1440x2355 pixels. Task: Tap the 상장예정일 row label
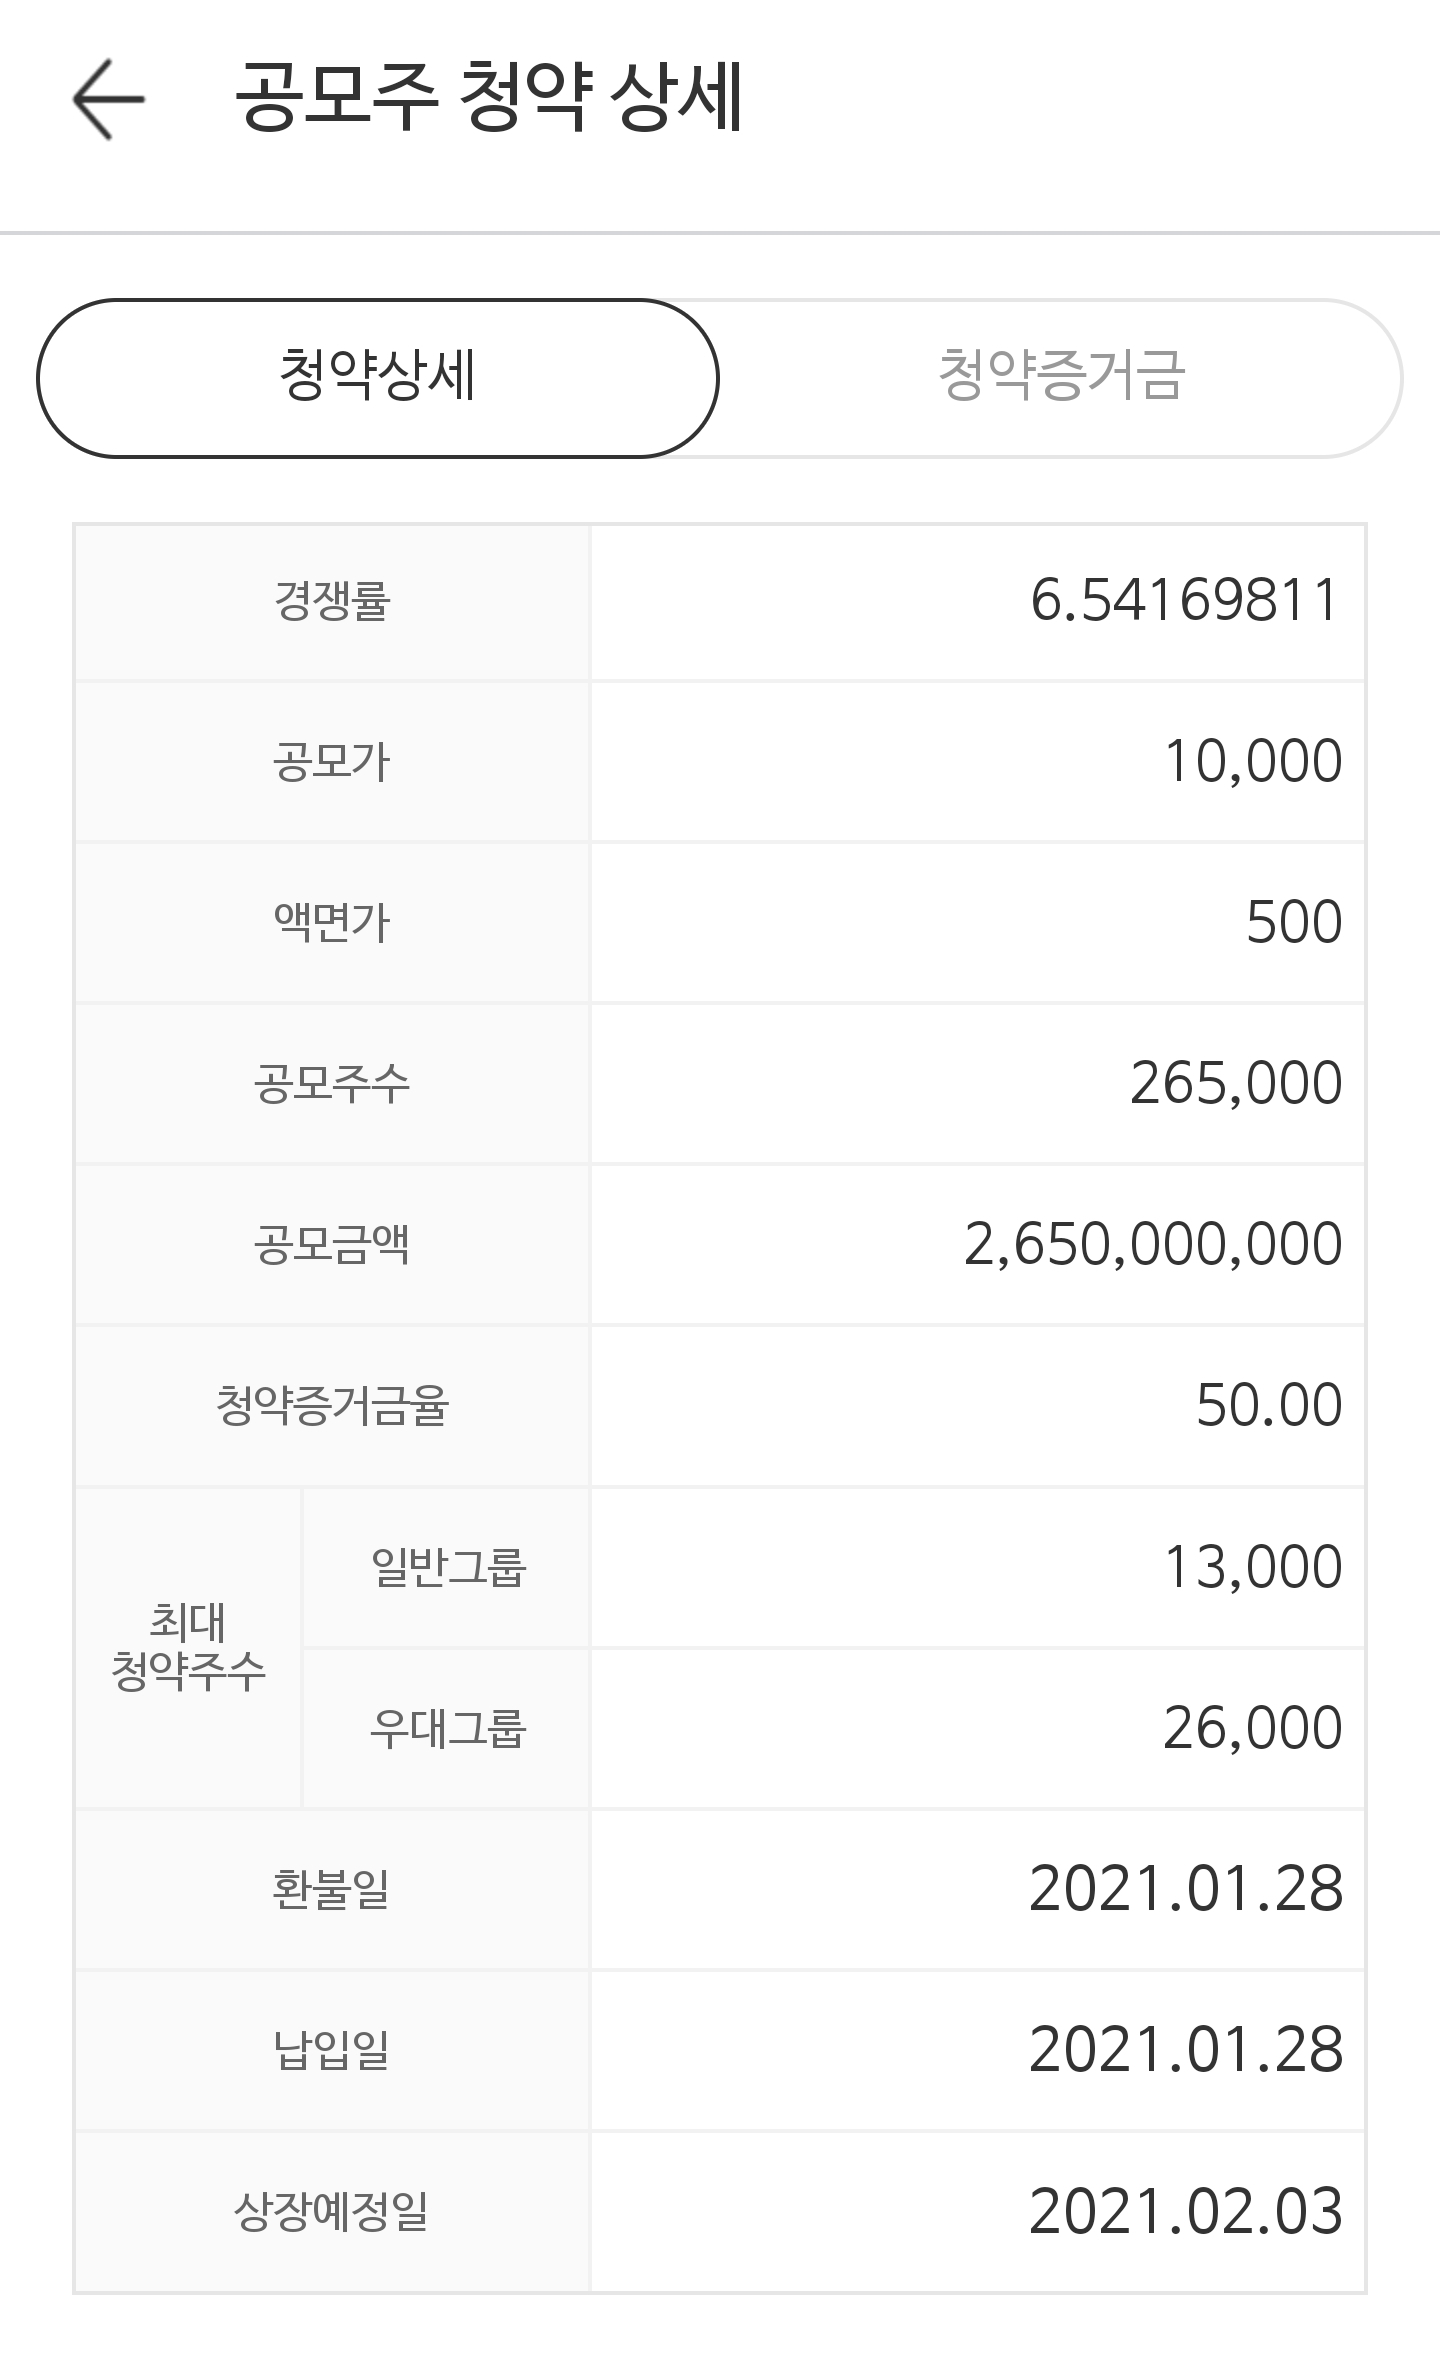click(x=332, y=2211)
